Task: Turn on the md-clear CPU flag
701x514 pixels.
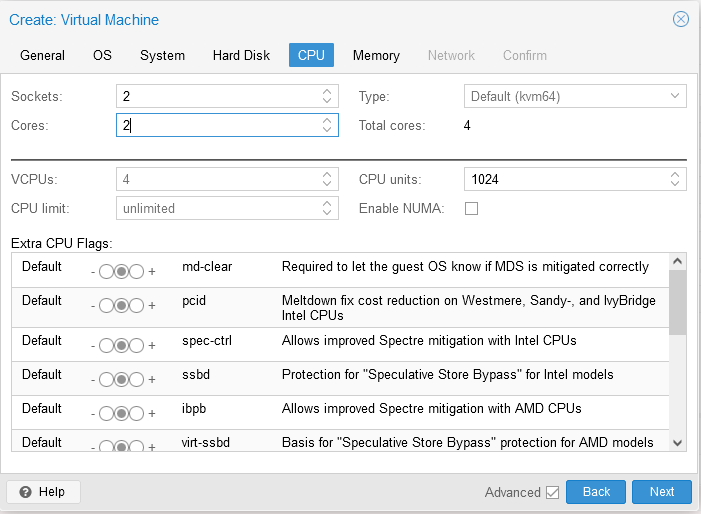Action: pos(137,271)
